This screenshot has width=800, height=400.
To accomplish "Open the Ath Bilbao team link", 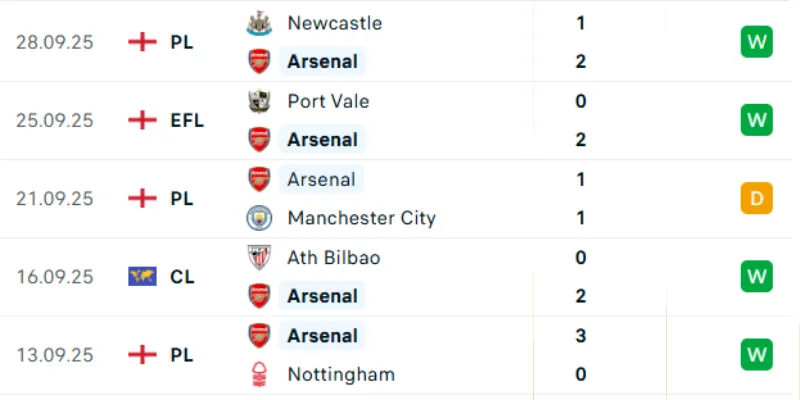I will point(333,258).
